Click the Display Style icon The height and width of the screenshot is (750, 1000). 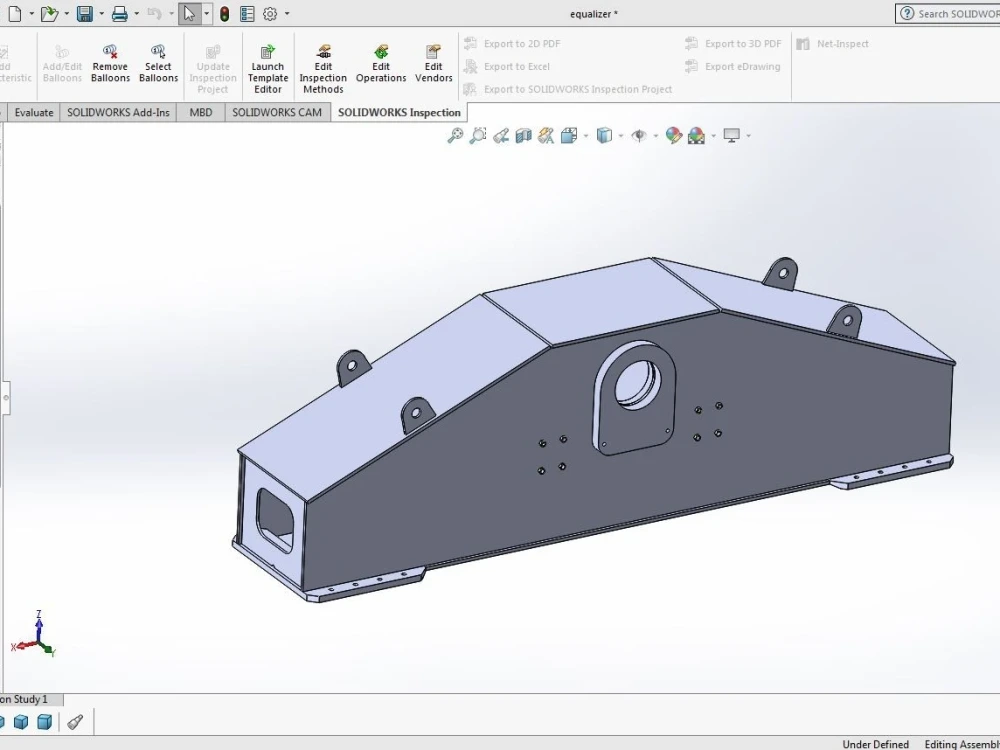604,135
